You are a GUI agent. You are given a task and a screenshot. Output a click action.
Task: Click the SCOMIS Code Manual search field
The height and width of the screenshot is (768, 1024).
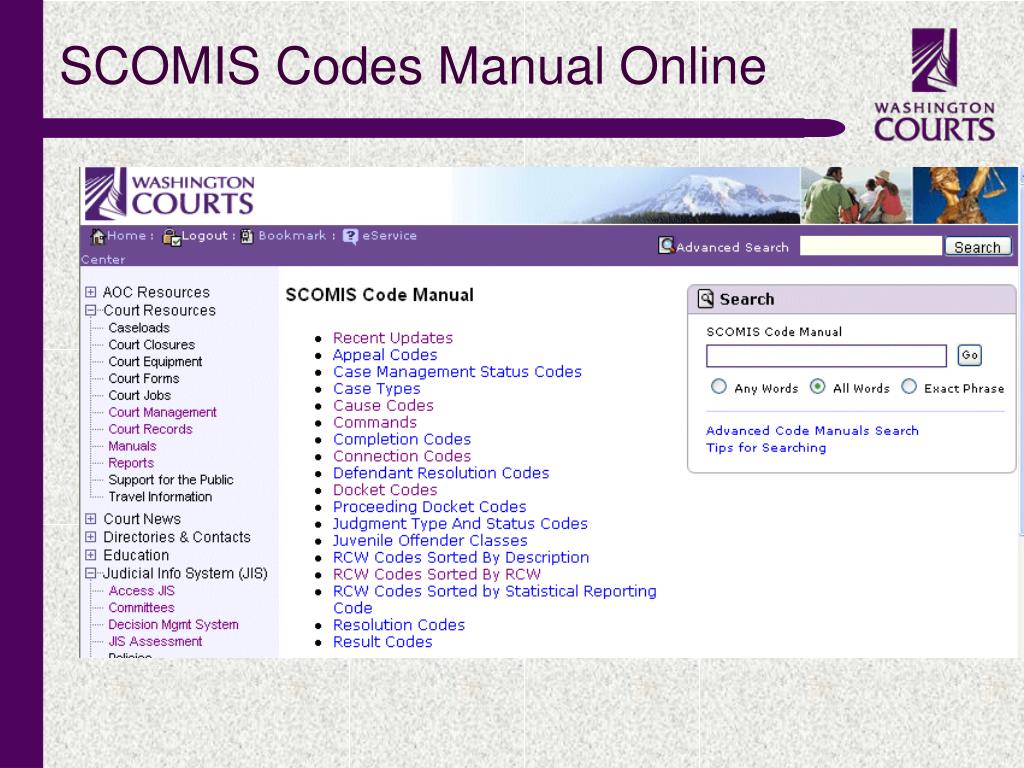826,356
